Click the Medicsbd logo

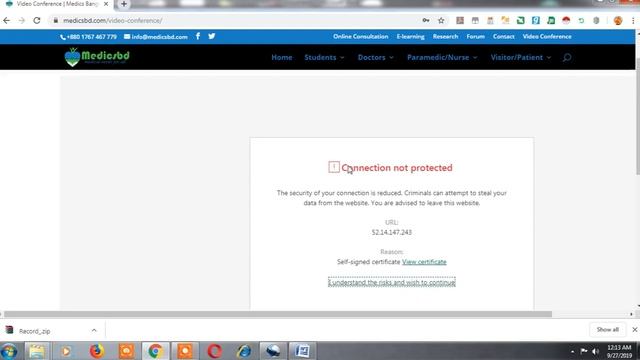click(97, 57)
